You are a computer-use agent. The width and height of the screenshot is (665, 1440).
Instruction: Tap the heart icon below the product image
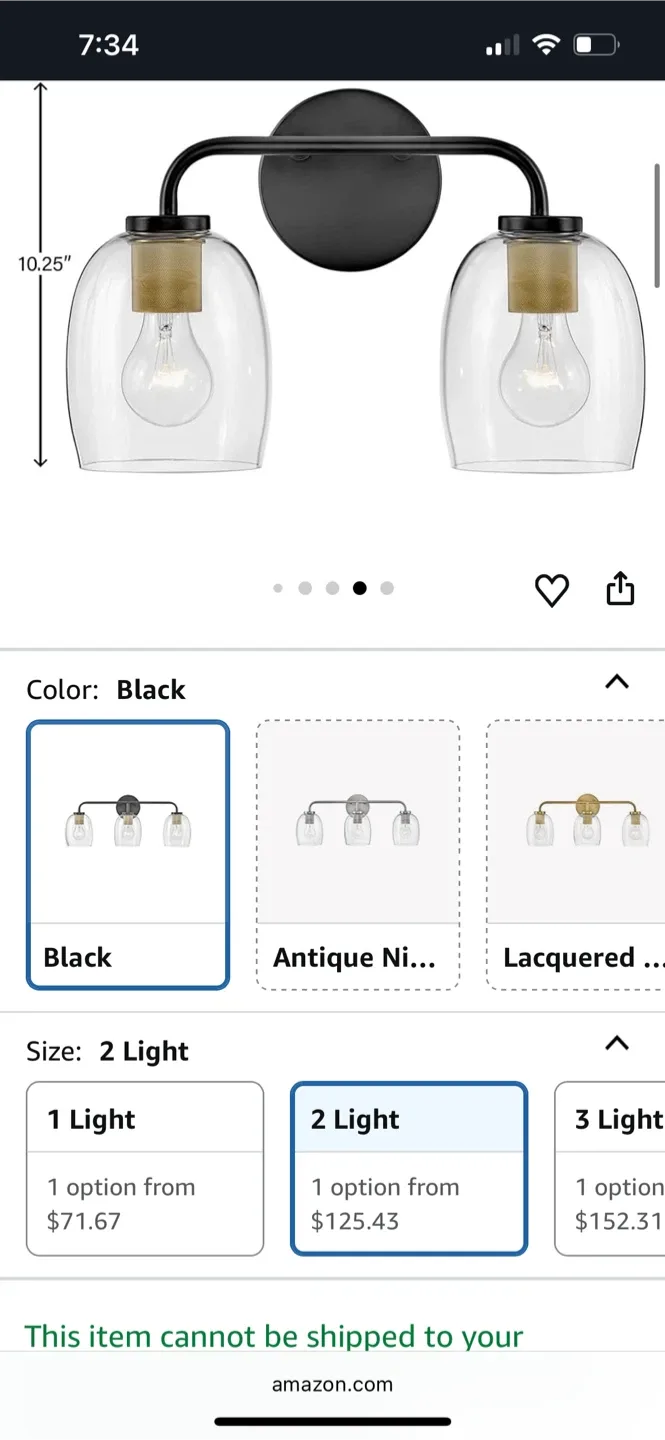(x=551, y=590)
